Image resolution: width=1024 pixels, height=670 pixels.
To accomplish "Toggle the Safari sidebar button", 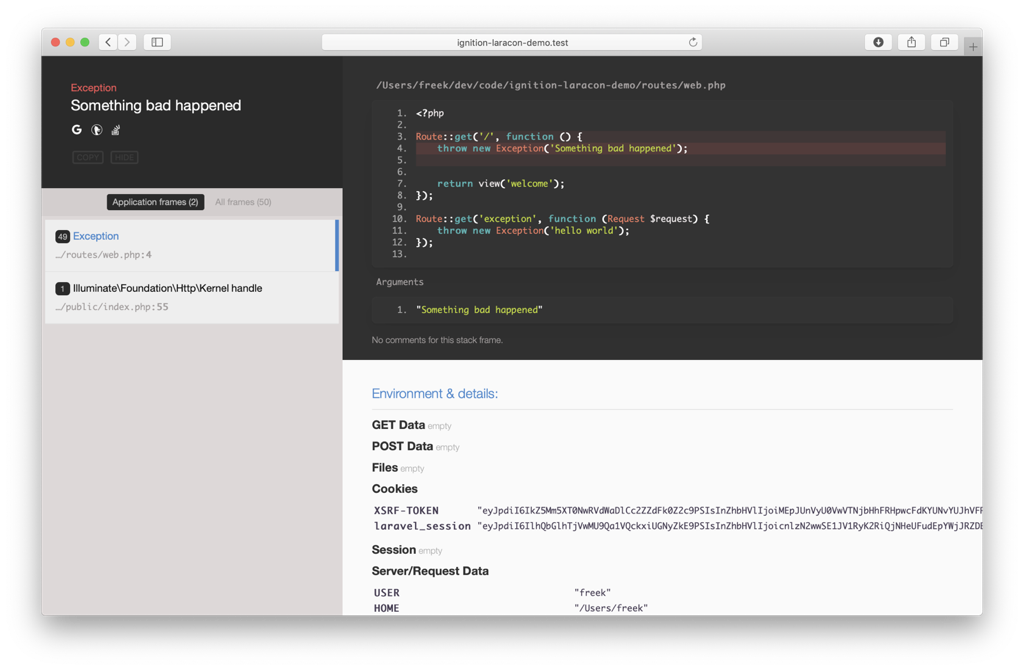I will pyautogui.click(x=157, y=42).
